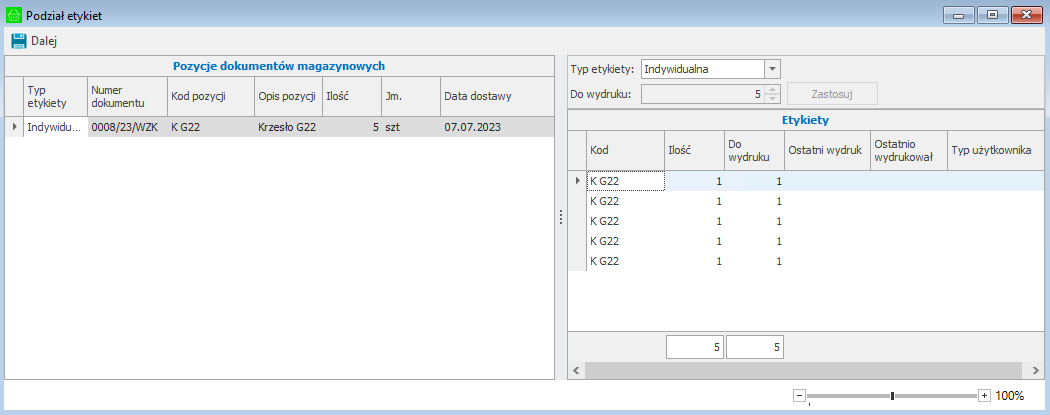The height and width of the screenshot is (415, 1050).
Task: Select row indicator arrow for 0008/23/WZK
Action: pos(14,127)
